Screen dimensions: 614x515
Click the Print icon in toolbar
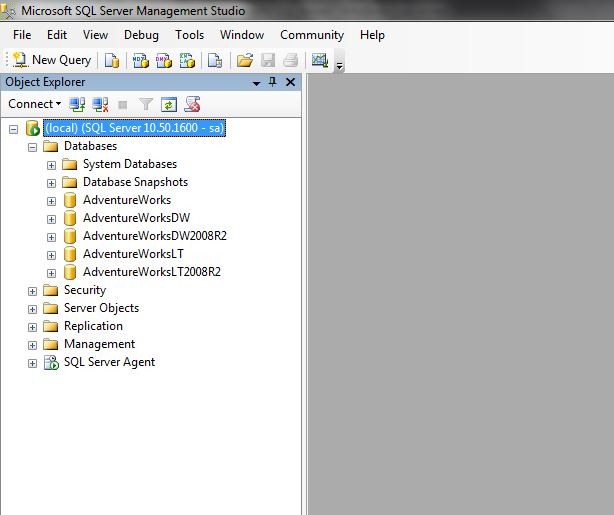291,60
